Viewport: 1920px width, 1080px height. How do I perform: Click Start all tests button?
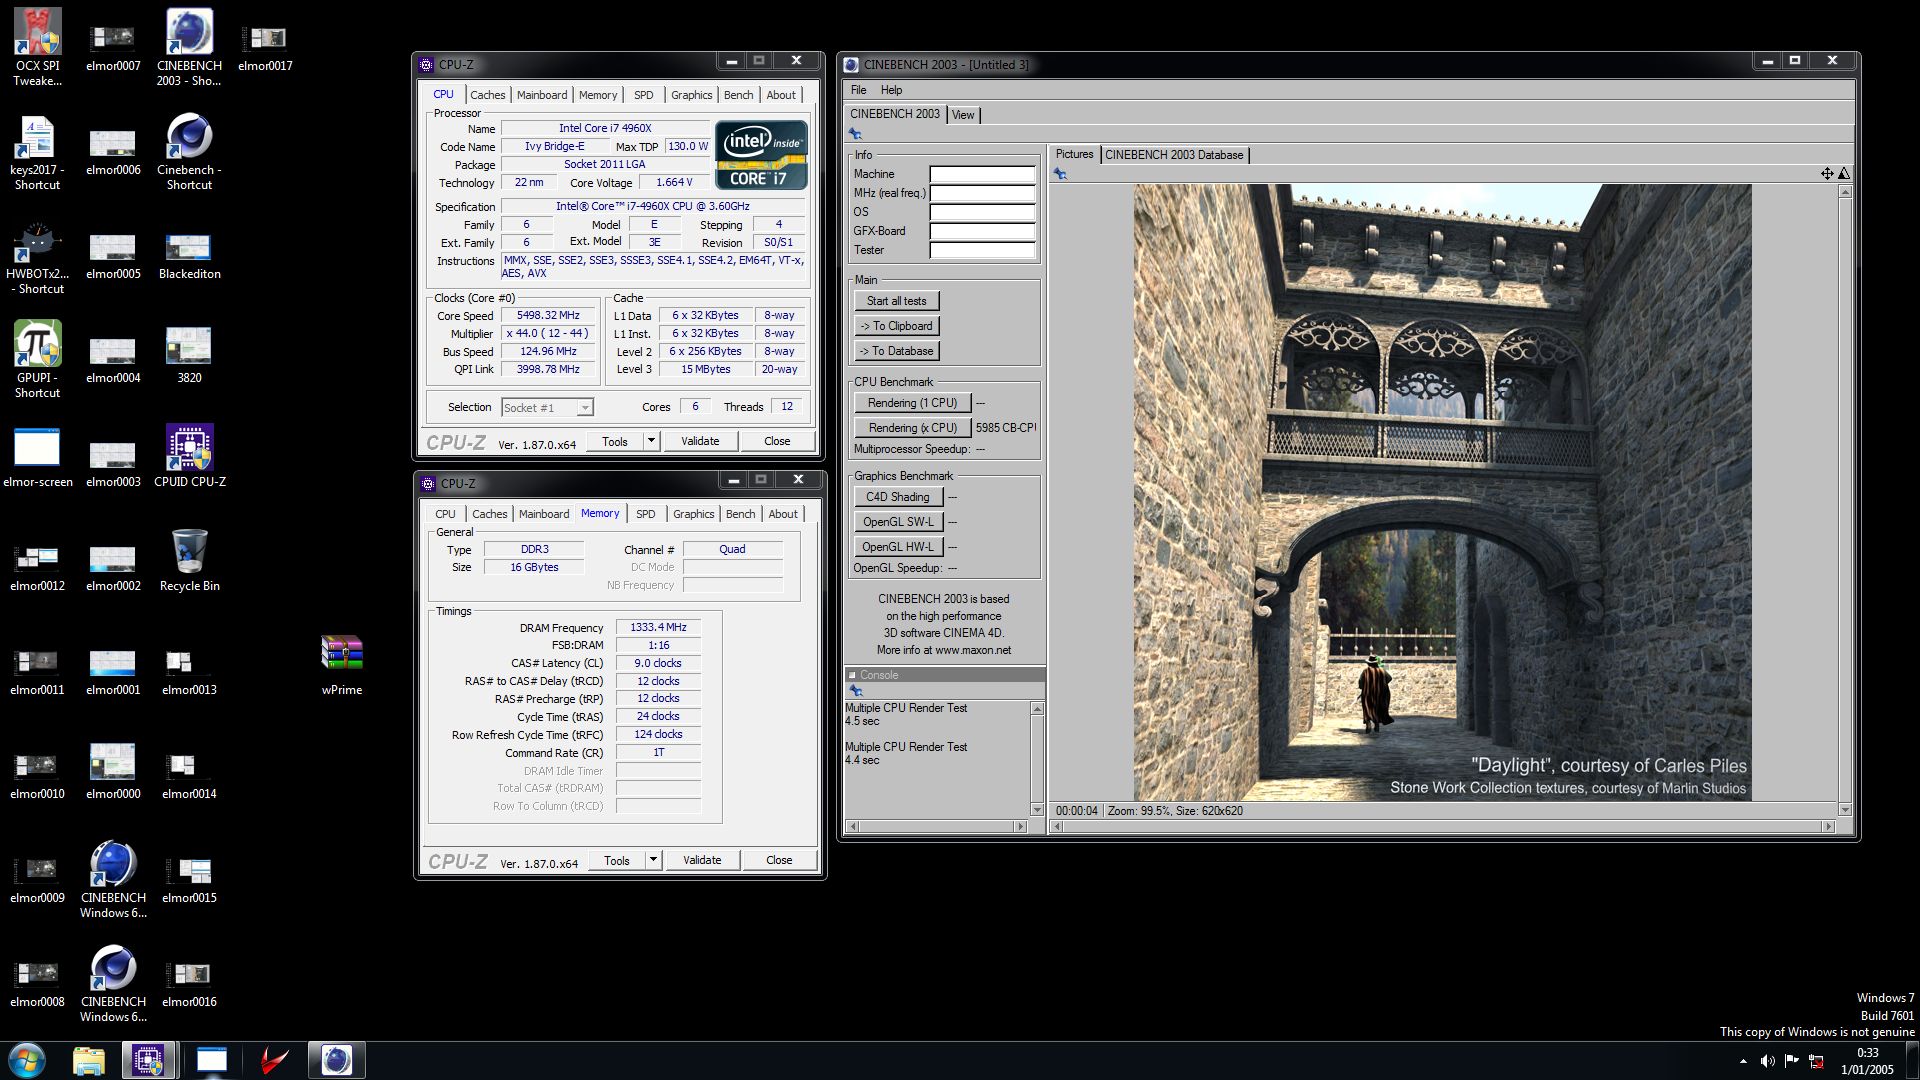897,301
